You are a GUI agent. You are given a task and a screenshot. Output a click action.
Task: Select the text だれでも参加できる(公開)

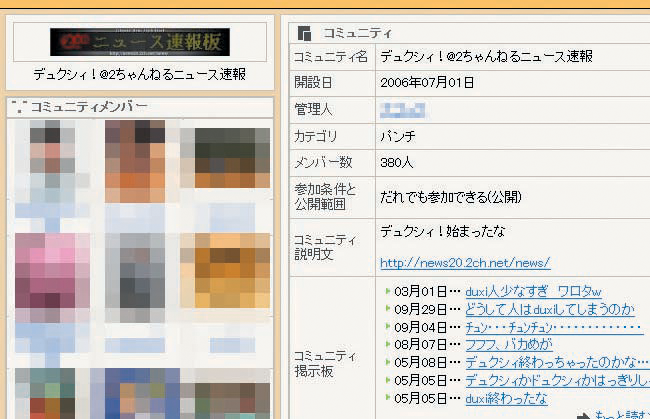tap(451, 197)
